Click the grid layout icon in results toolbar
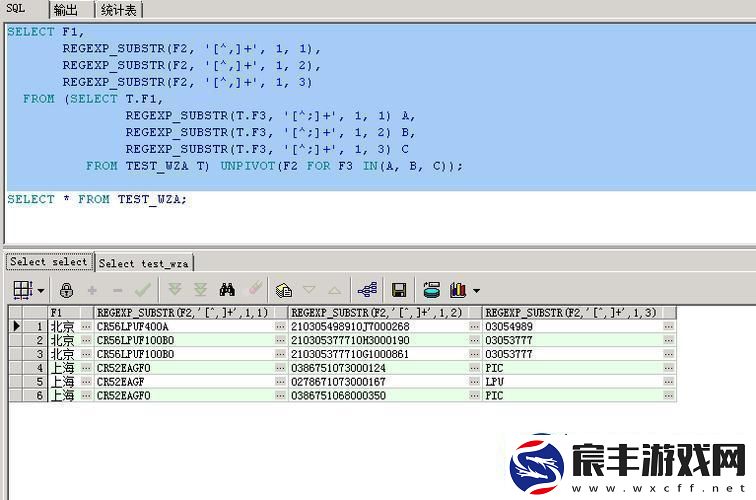Image resolution: width=756 pixels, height=500 pixels. pyautogui.click(x=23, y=290)
